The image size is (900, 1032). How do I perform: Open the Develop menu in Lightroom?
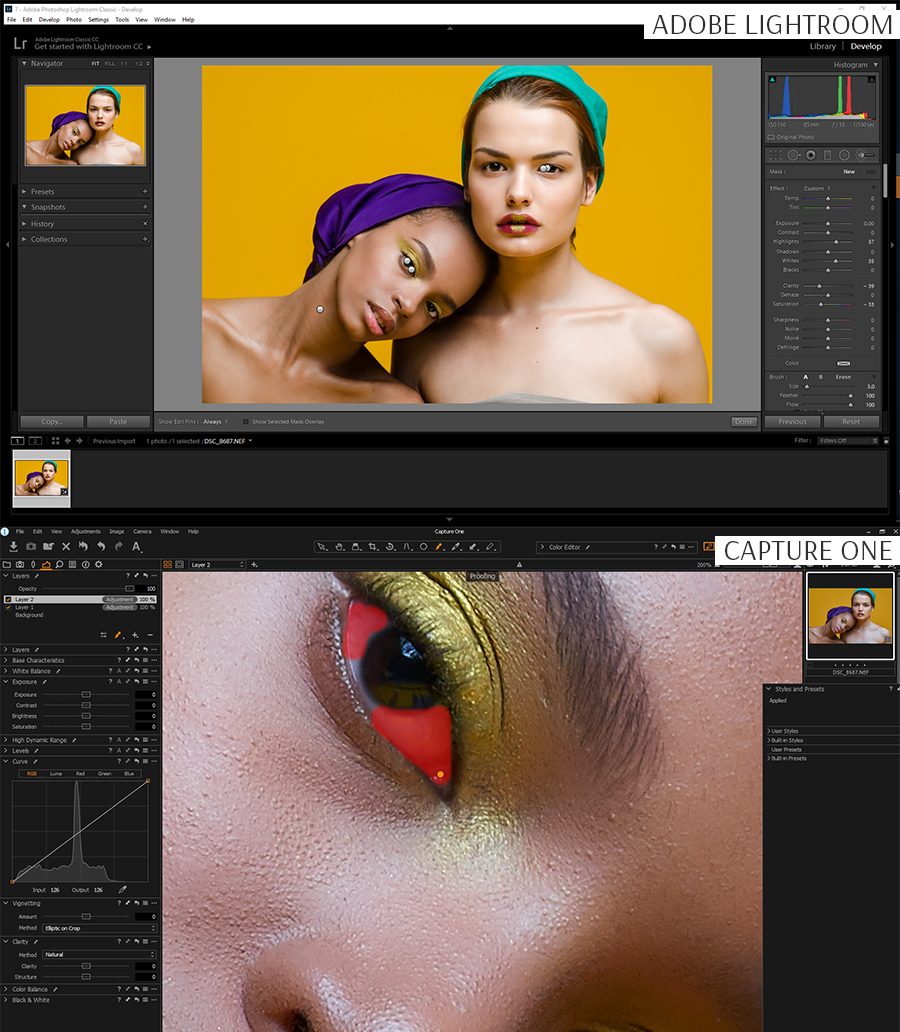49,20
